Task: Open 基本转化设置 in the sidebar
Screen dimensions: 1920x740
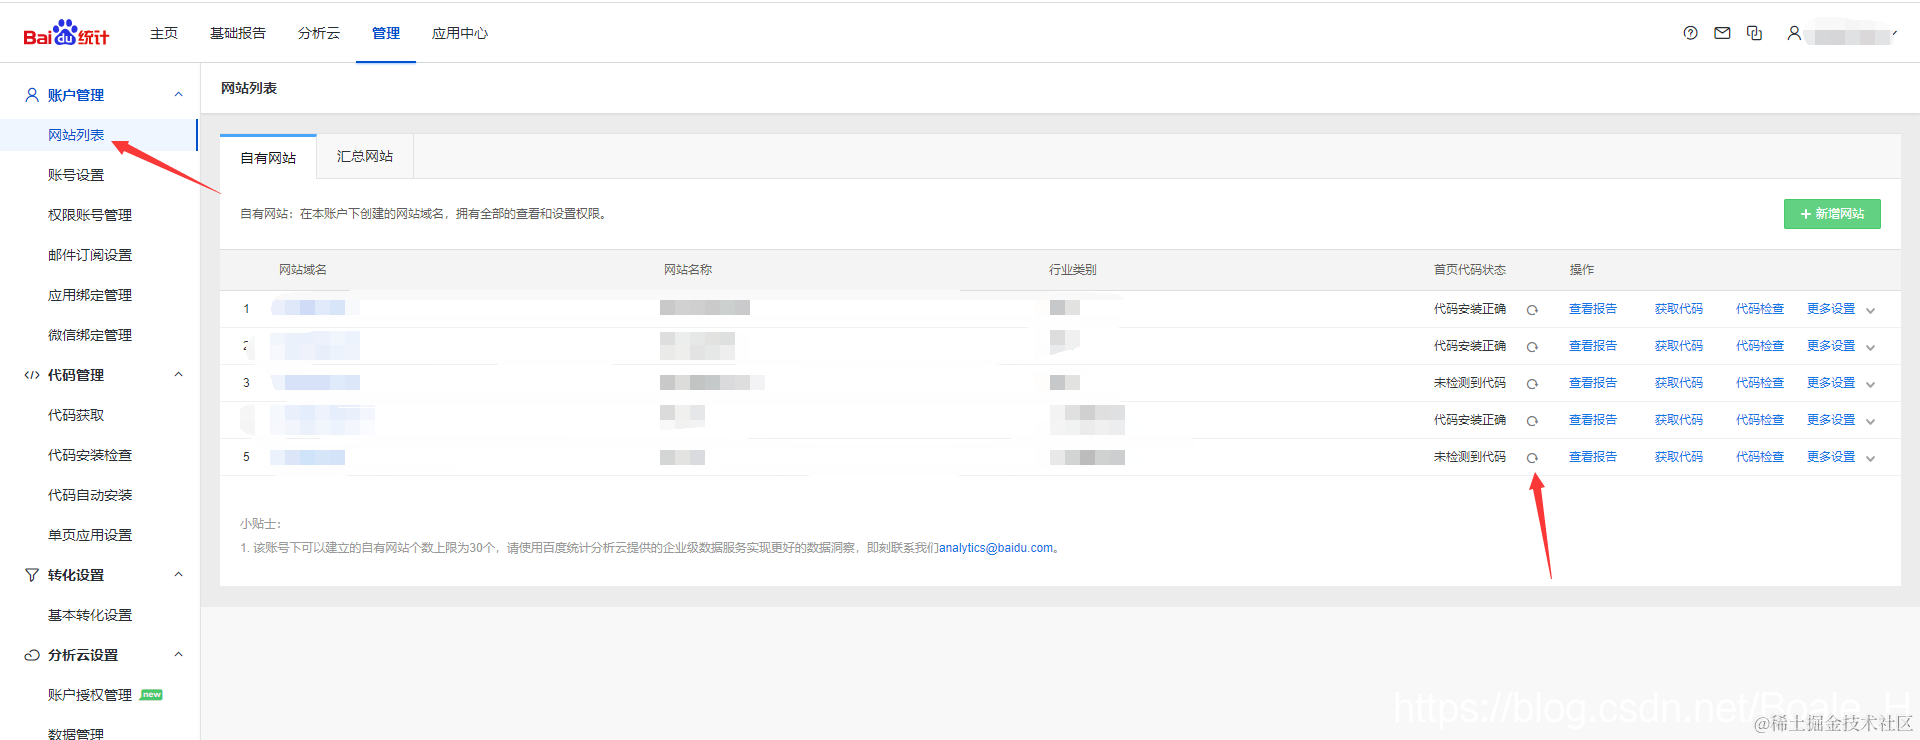Action: [x=90, y=615]
